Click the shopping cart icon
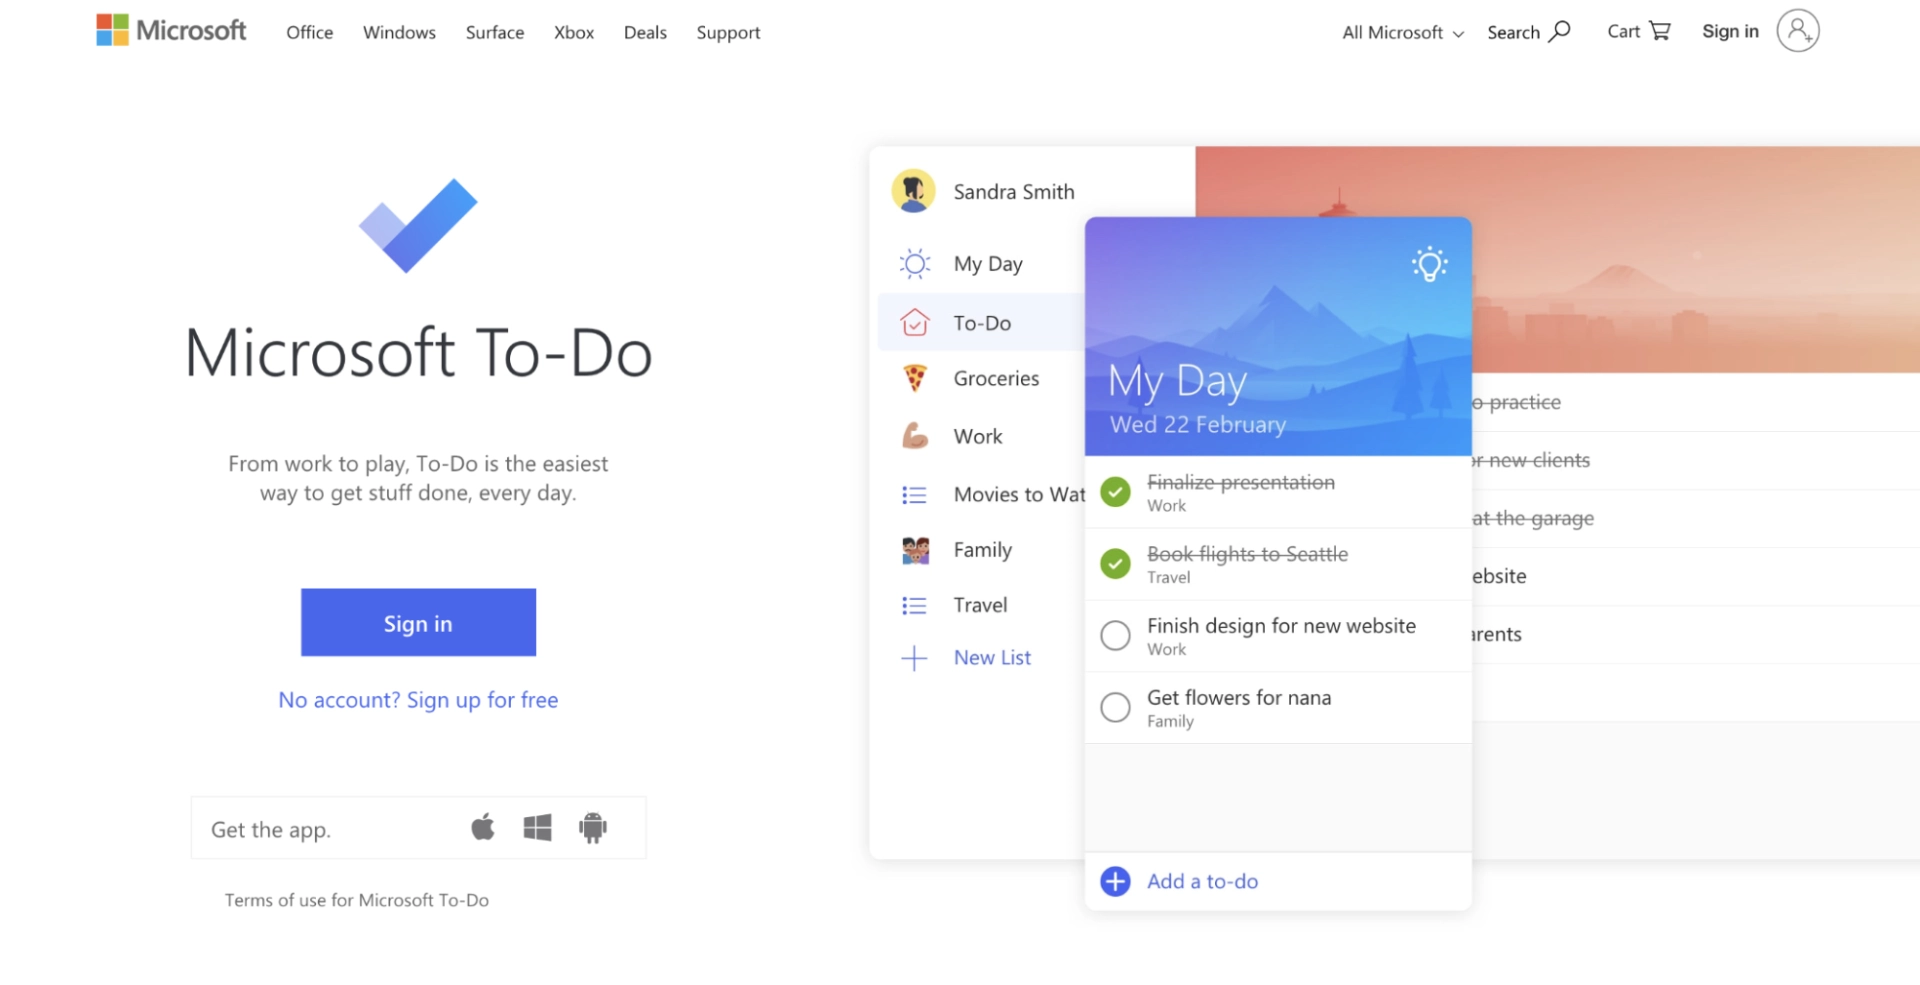The image size is (1920, 985). [x=1660, y=31]
